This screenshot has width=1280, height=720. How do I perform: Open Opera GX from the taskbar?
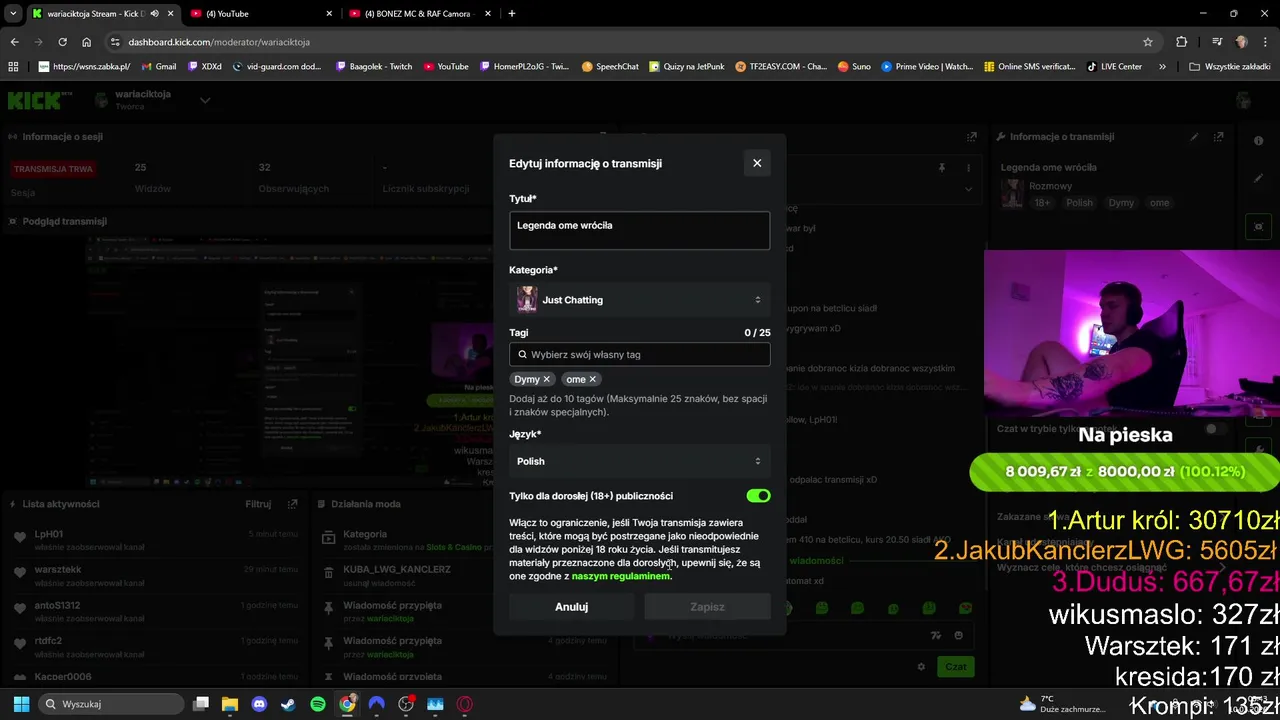[464, 704]
